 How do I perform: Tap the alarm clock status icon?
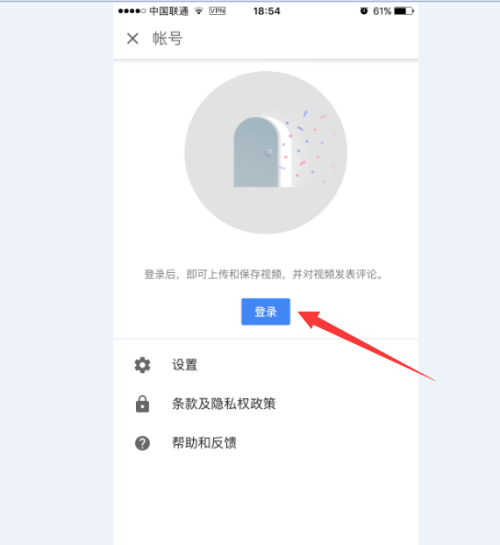click(364, 11)
